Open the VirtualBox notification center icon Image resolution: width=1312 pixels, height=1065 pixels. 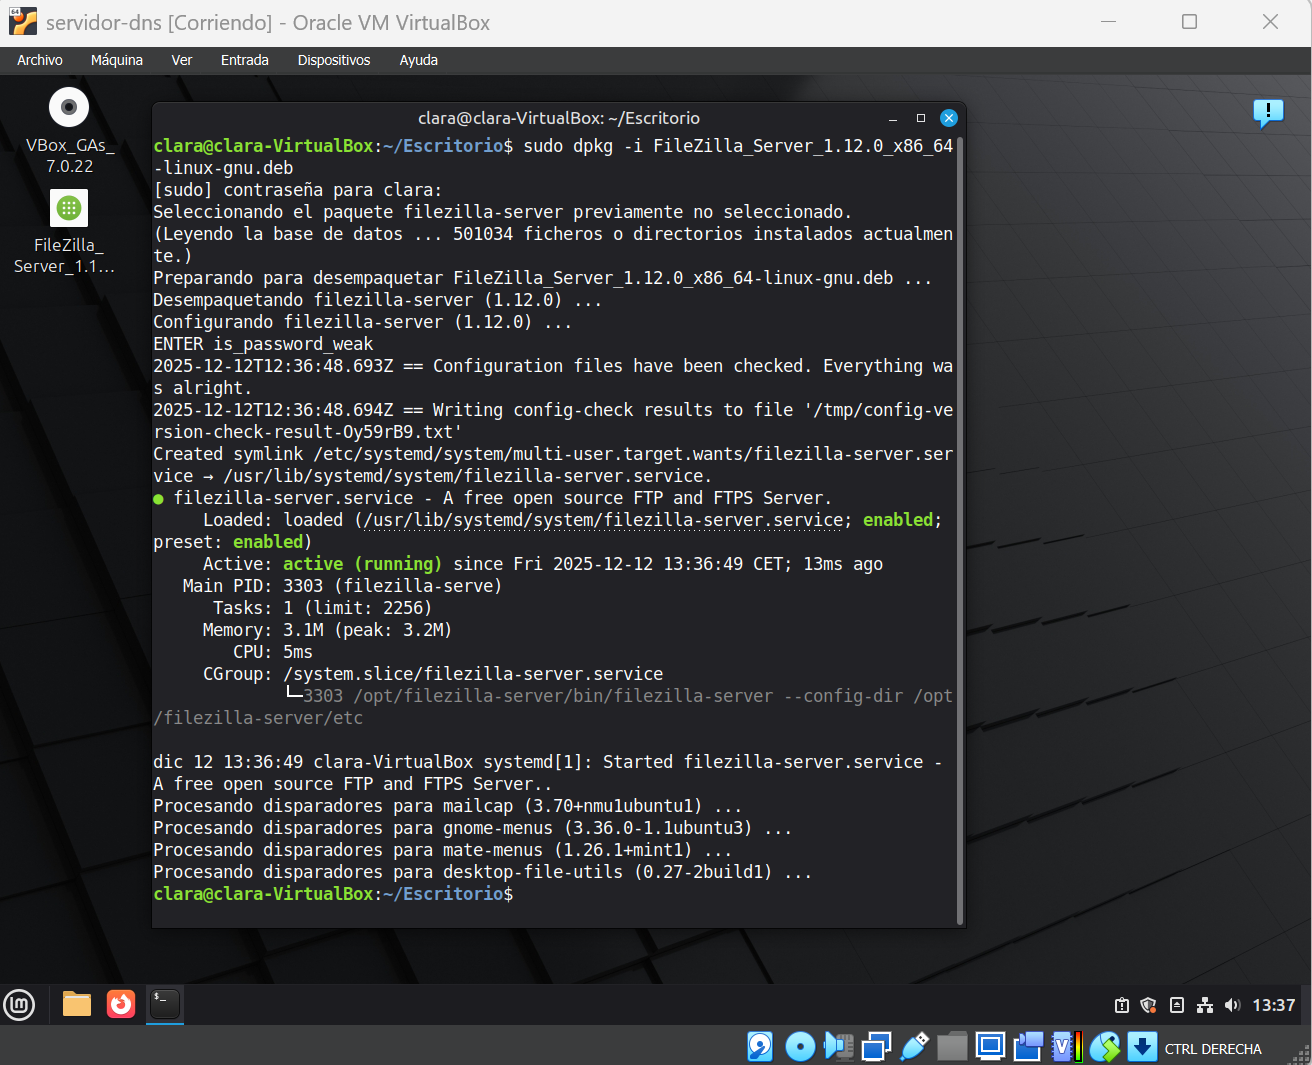coord(1268,113)
